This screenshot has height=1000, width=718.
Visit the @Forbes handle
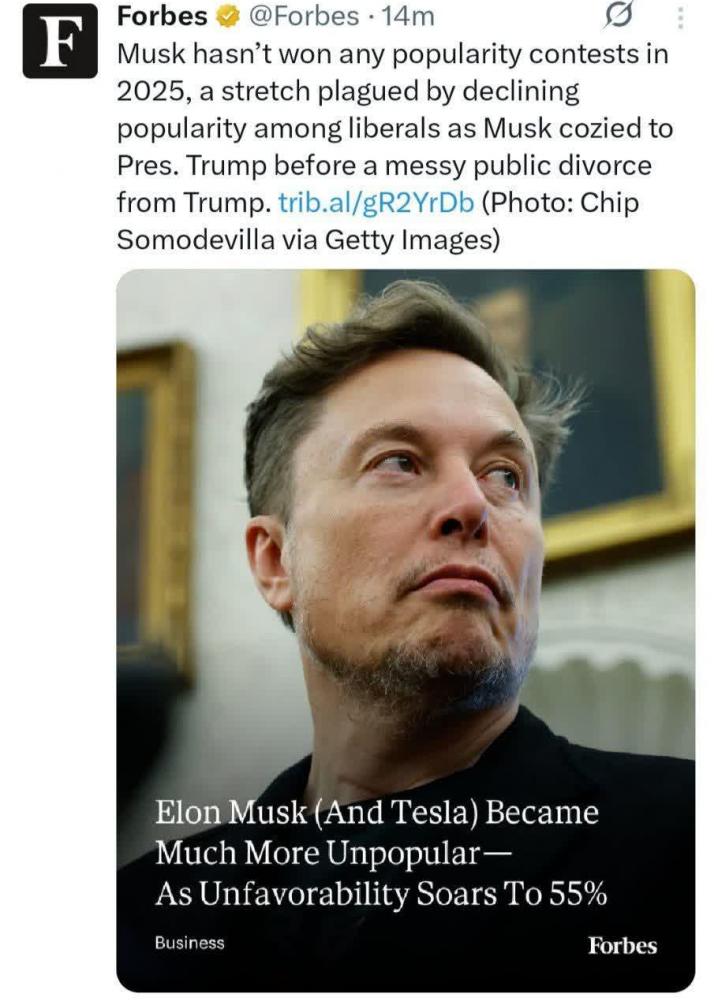click(x=302, y=17)
